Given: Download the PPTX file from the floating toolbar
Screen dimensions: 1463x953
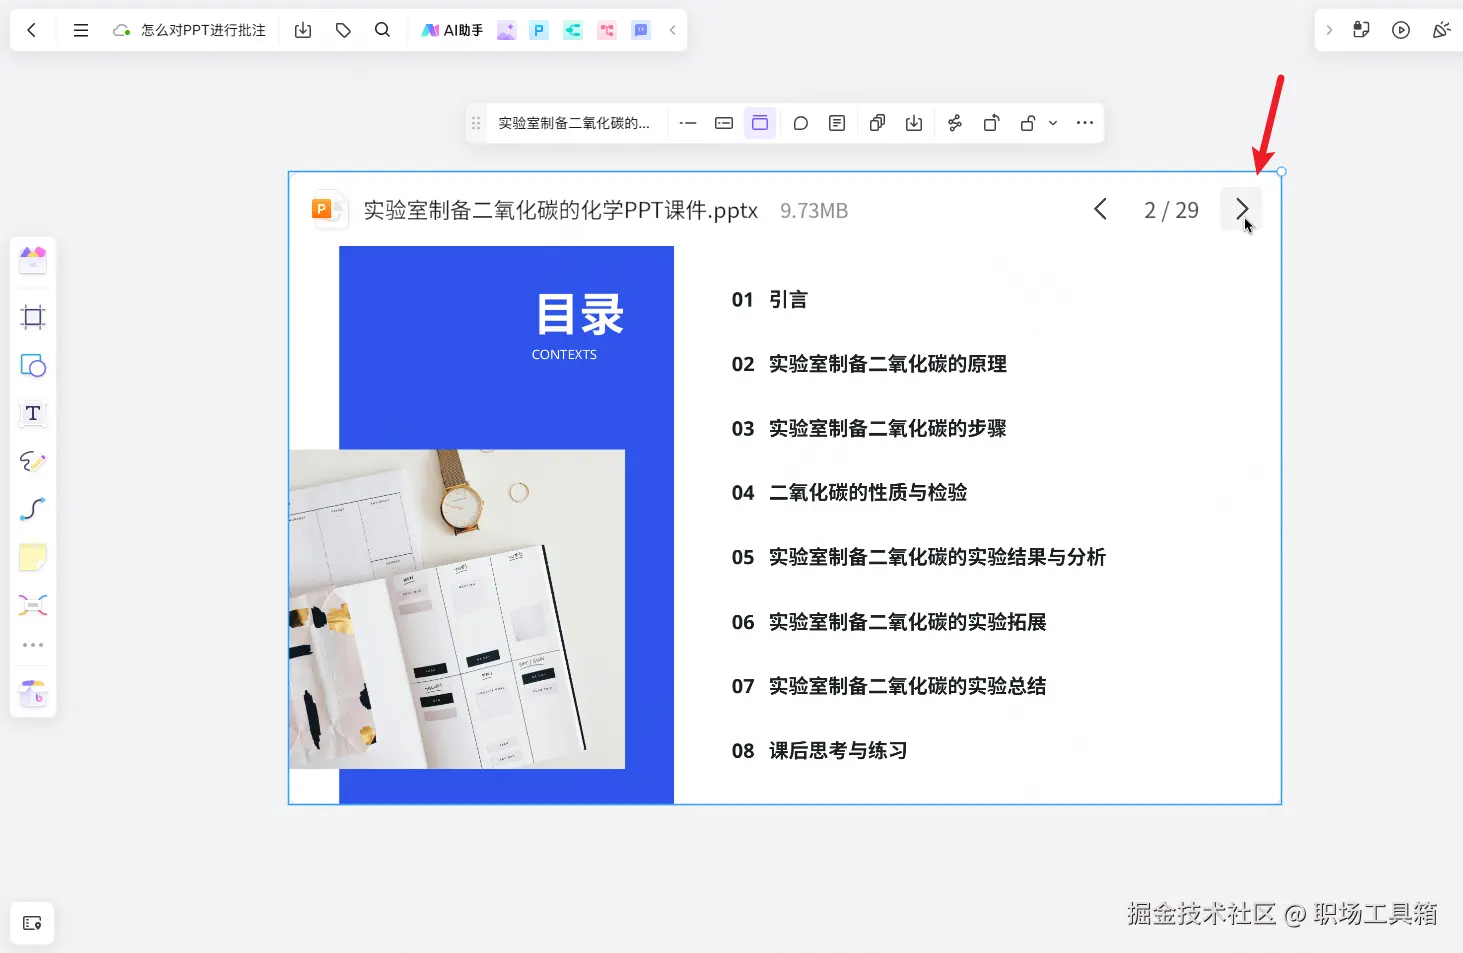Looking at the screenshot, I should click(x=914, y=123).
